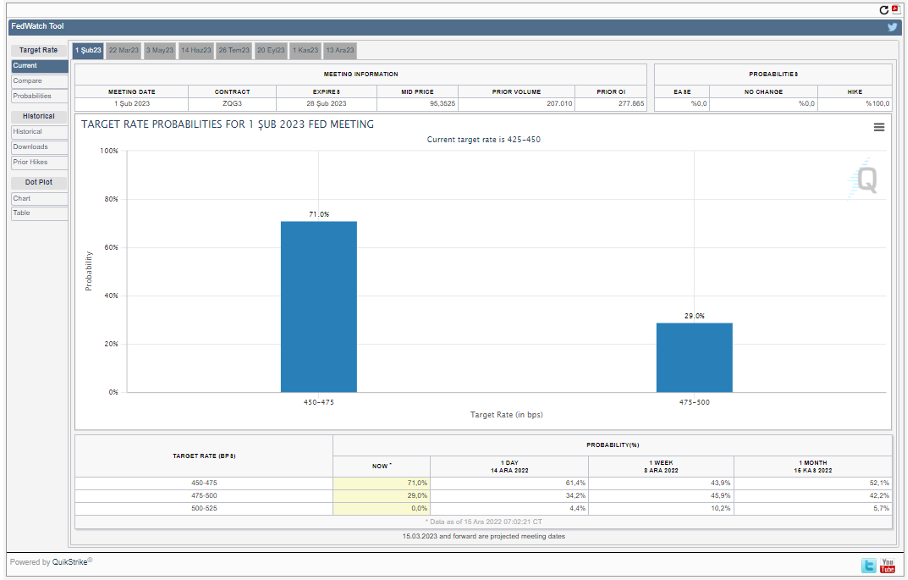Open Compare in the sidebar
The image size is (908, 580).
tap(39, 81)
